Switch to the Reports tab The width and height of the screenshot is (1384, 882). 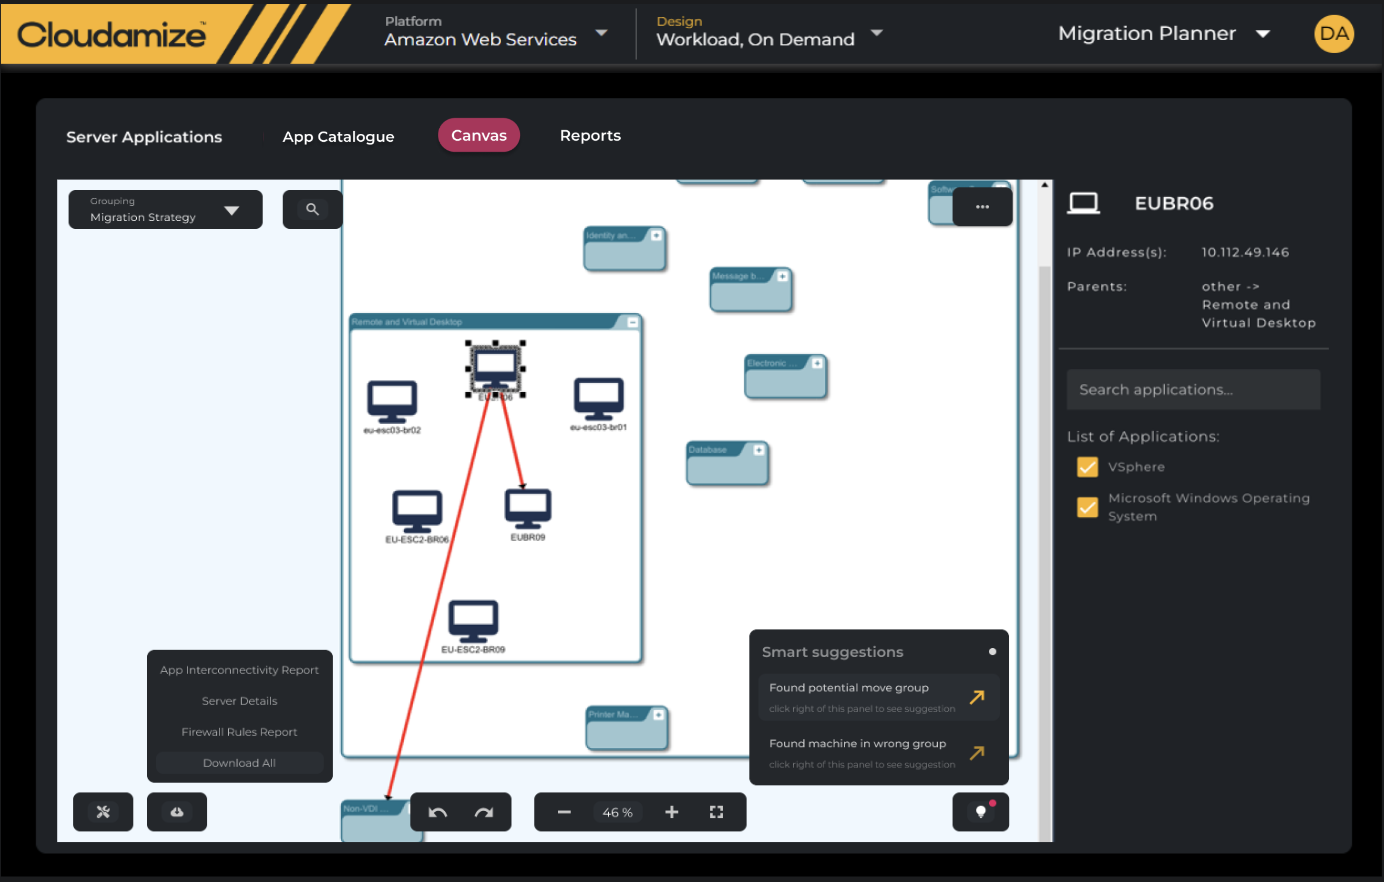click(590, 136)
